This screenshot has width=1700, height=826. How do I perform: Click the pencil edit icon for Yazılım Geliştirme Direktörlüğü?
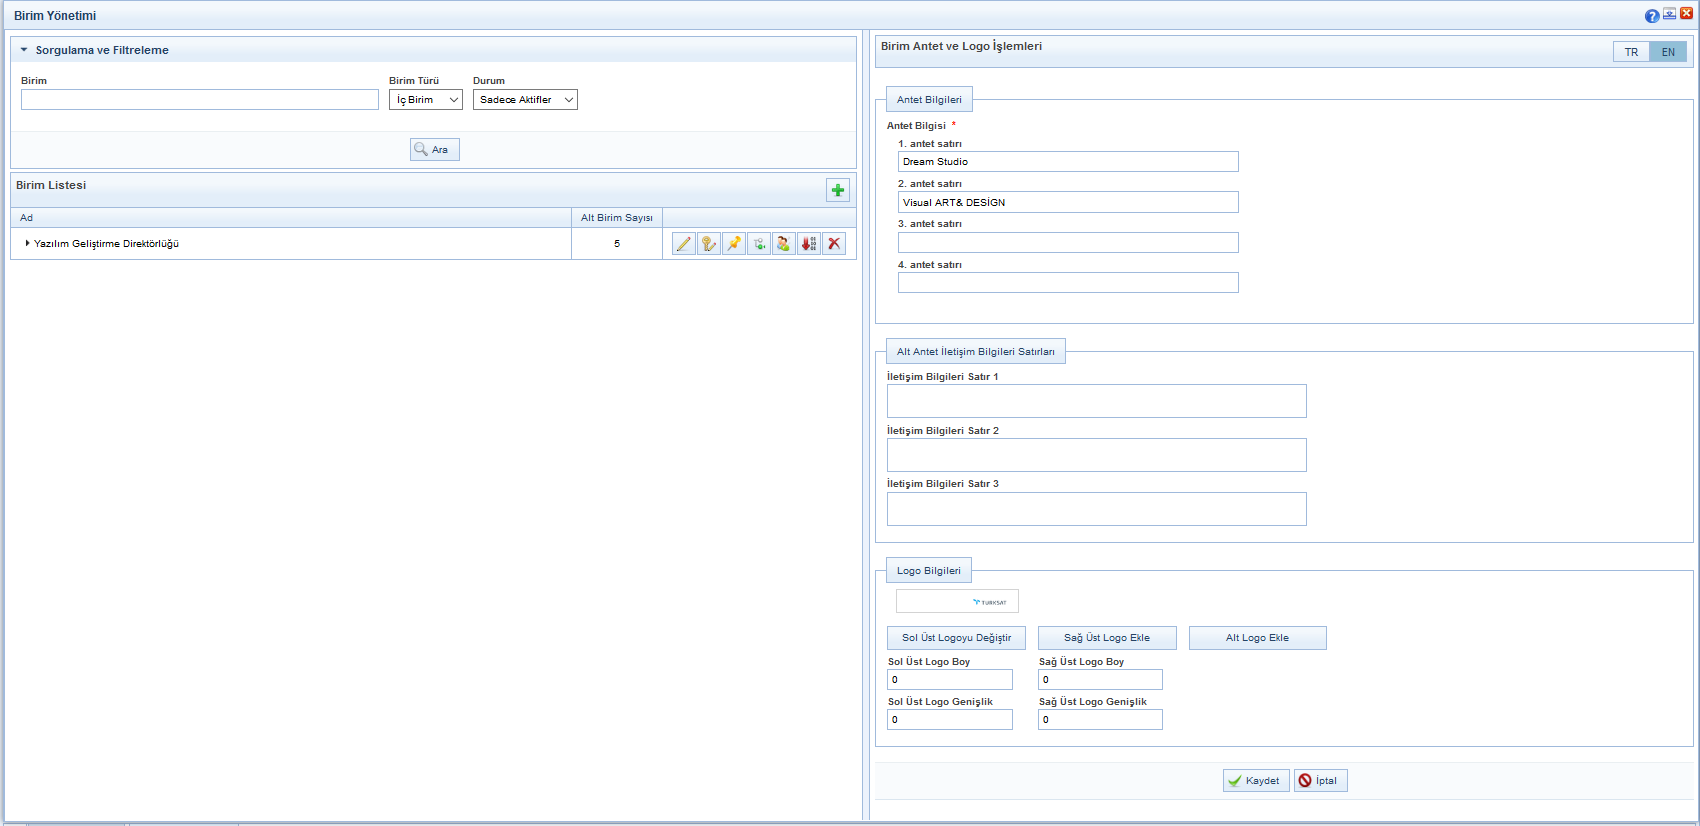684,244
